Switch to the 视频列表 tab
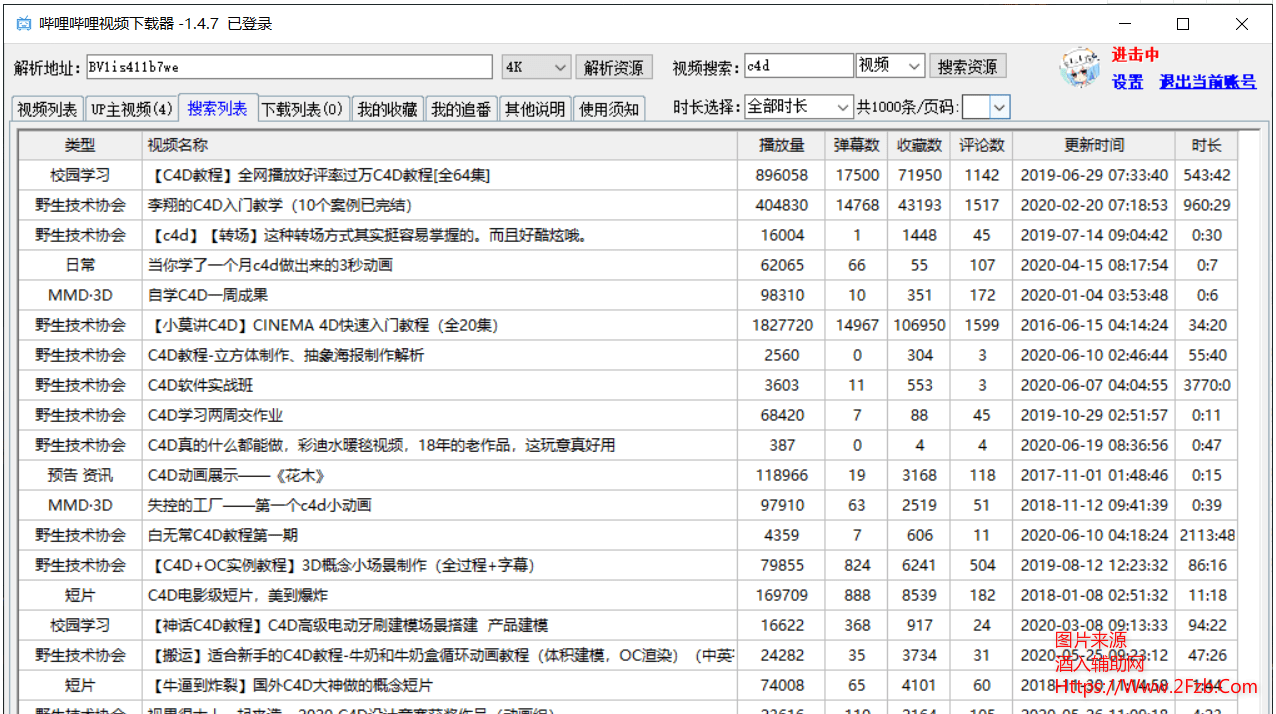This screenshot has height=714, width=1276. point(47,109)
